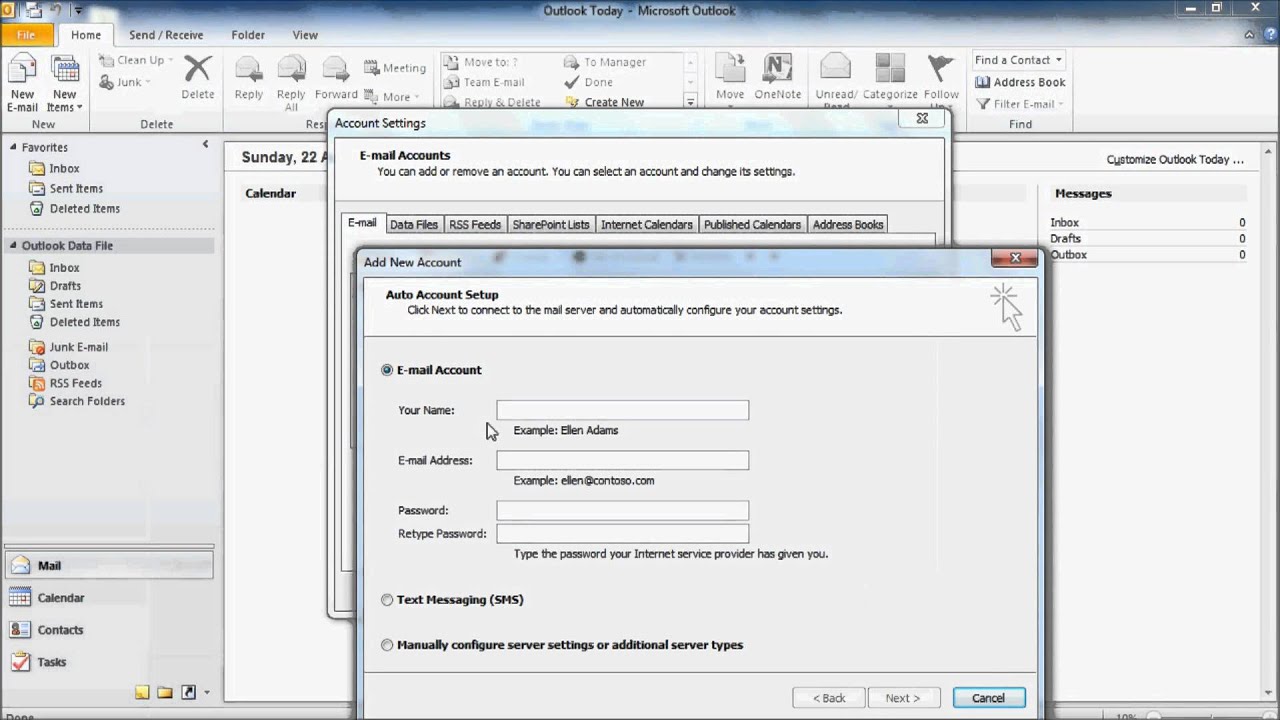1280x720 pixels.
Task: Click the large Delete X icon
Action: [x=197, y=77]
